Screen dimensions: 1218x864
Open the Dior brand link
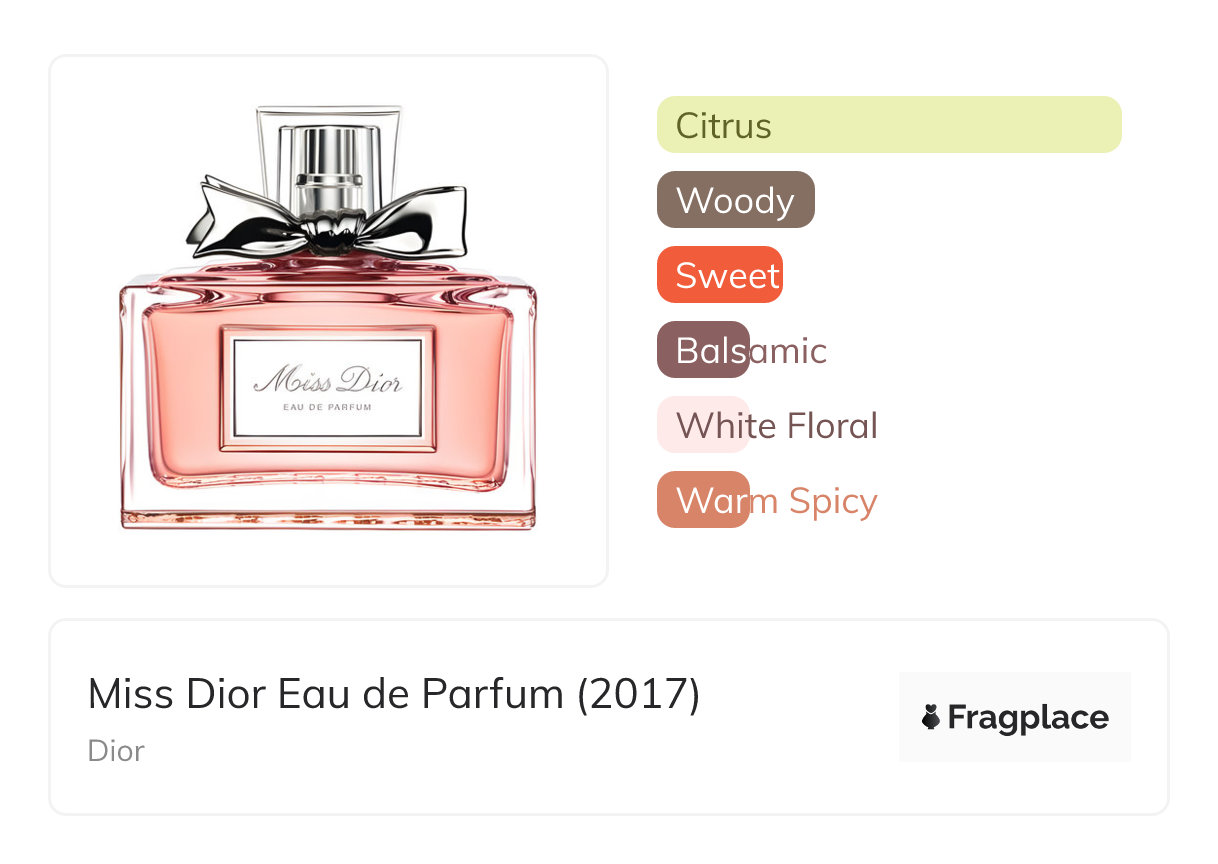click(116, 751)
